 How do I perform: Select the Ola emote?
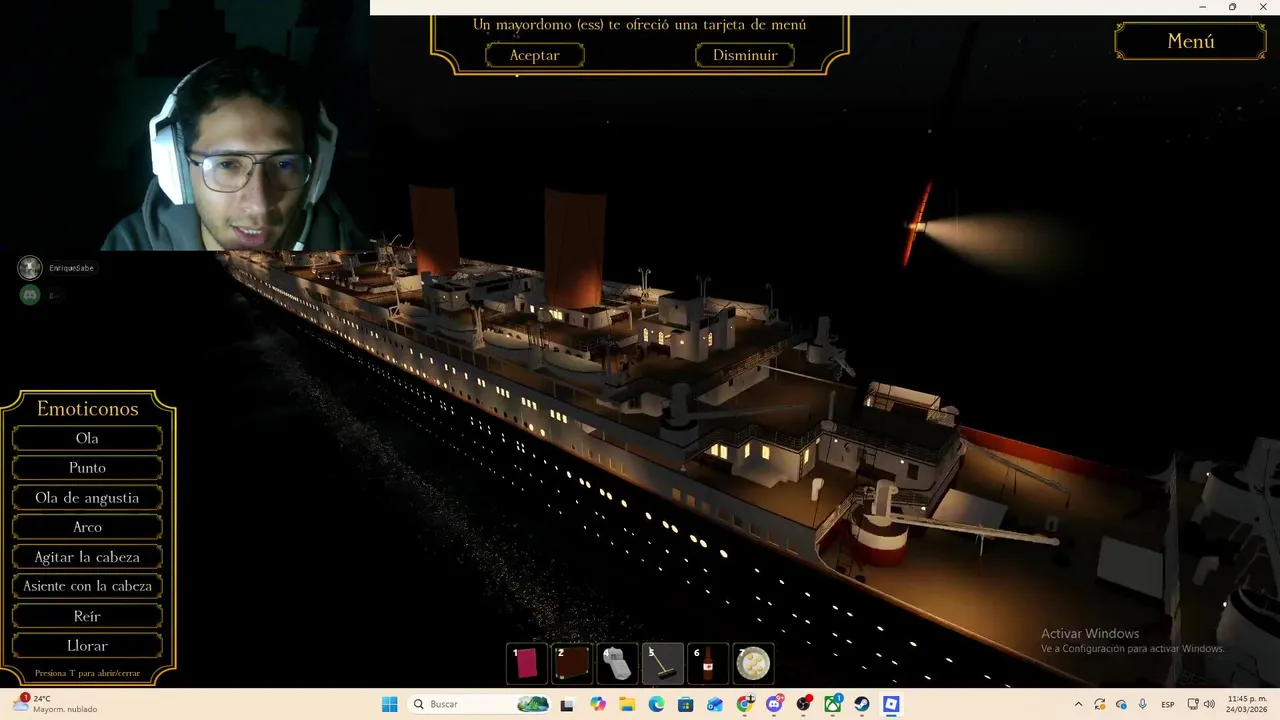pyautogui.click(x=87, y=438)
